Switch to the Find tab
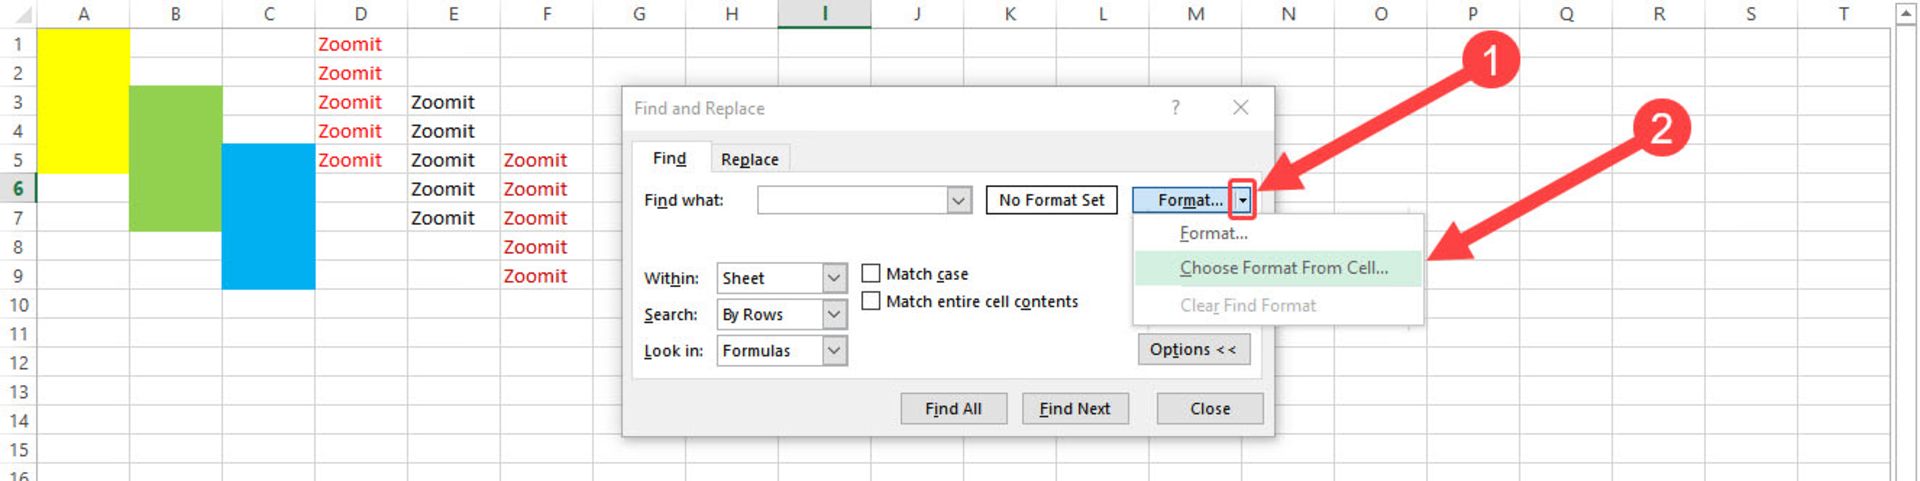Screen dimensions: 1920x481 669,158
